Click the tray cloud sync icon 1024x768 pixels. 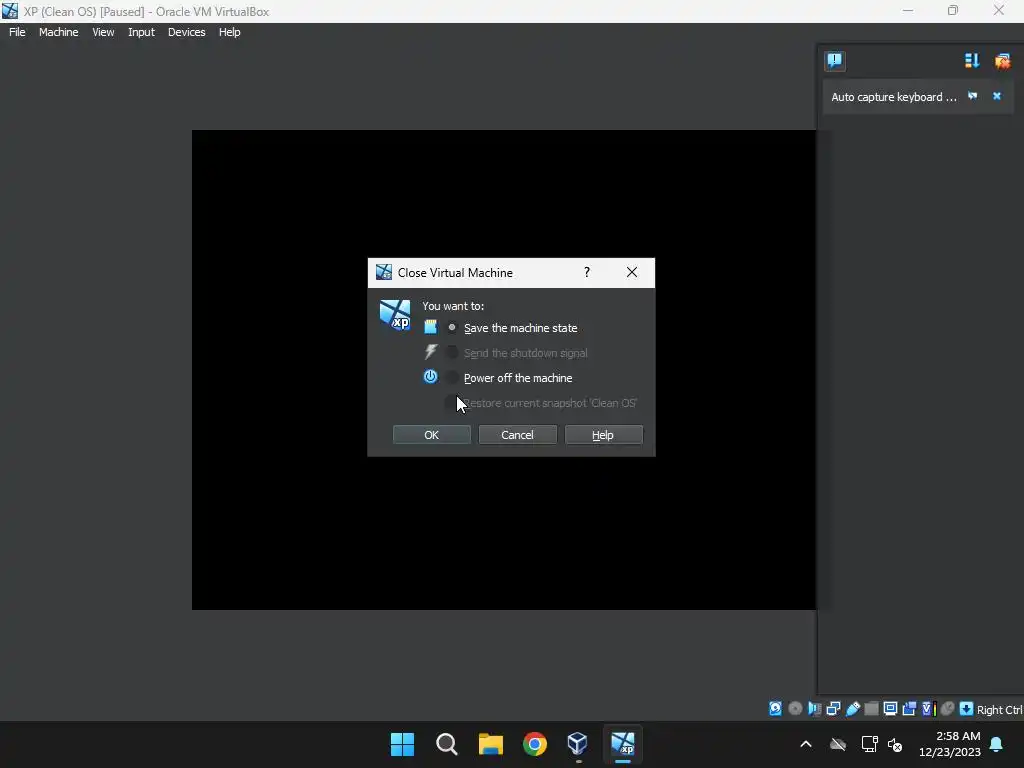[x=838, y=744]
